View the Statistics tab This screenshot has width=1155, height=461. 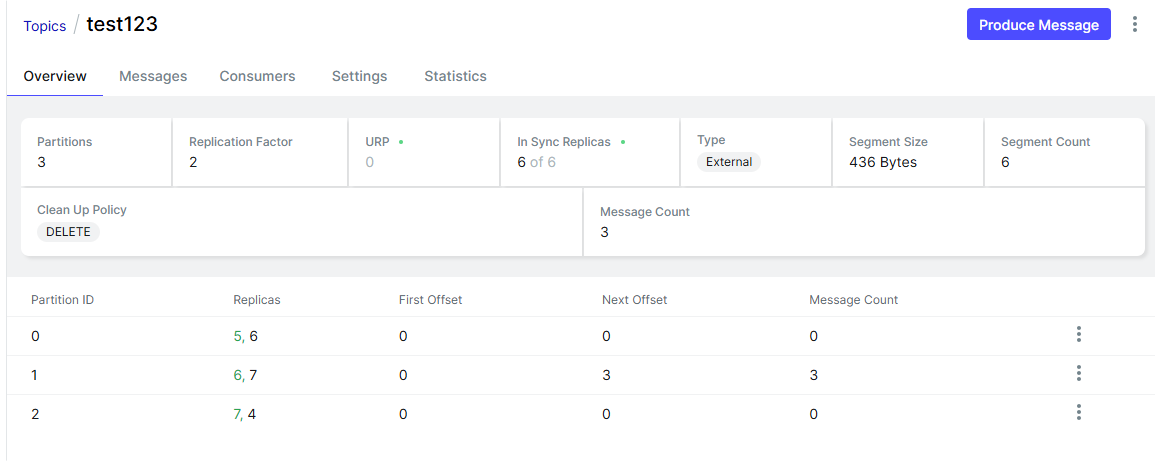[x=455, y=76]
